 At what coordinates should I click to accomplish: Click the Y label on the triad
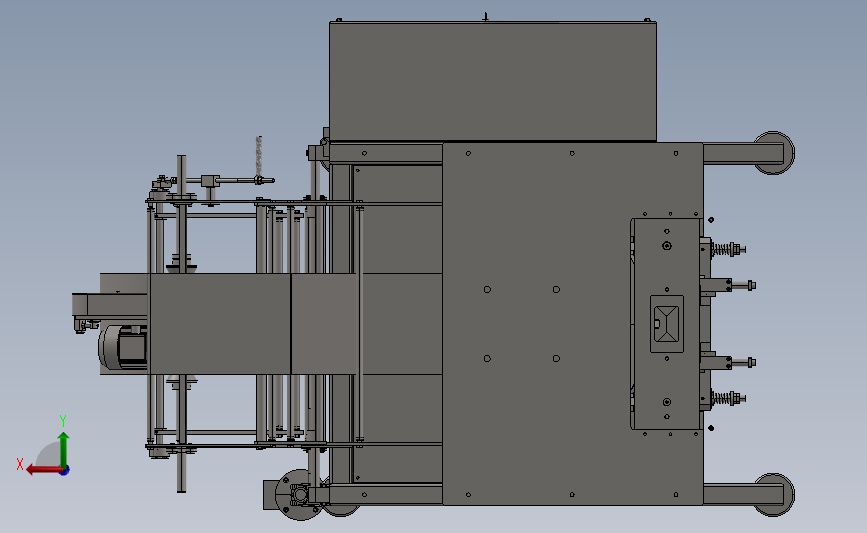pyautogui.click(x=63, y=421)
